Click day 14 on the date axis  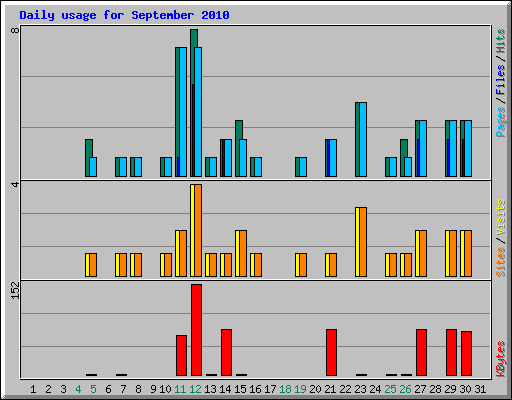pos(225,389)
